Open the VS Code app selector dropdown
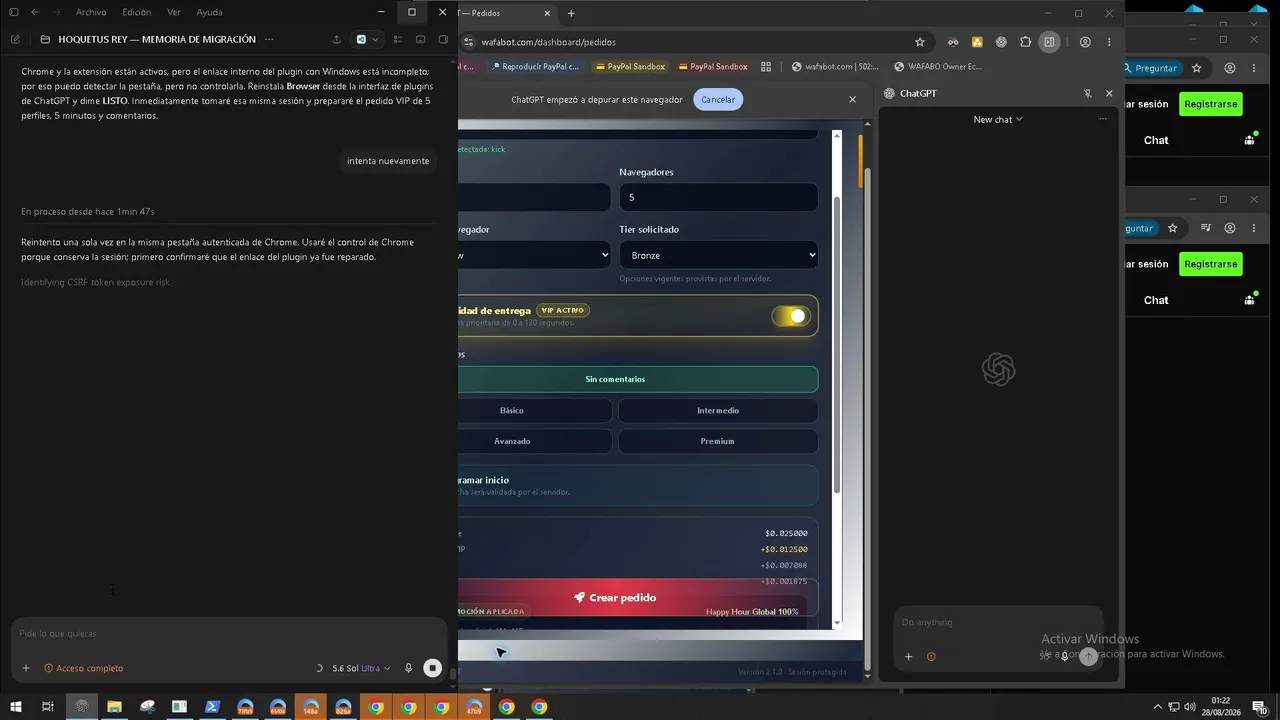 [367, 40]
